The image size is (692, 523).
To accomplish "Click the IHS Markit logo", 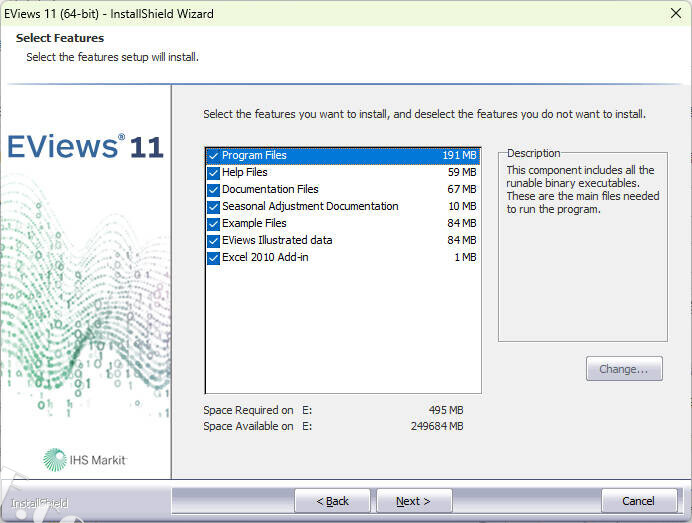I will [85, 459].
